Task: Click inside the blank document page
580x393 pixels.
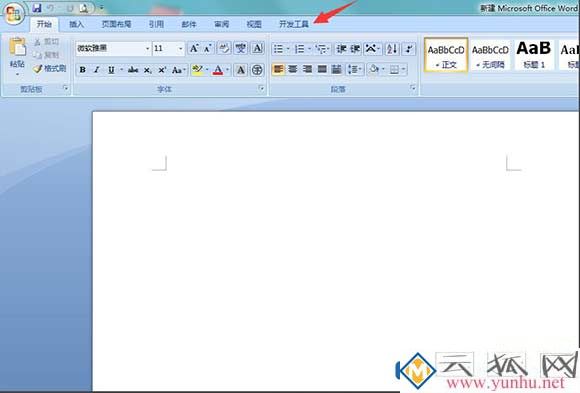Action: coord(336,251)
